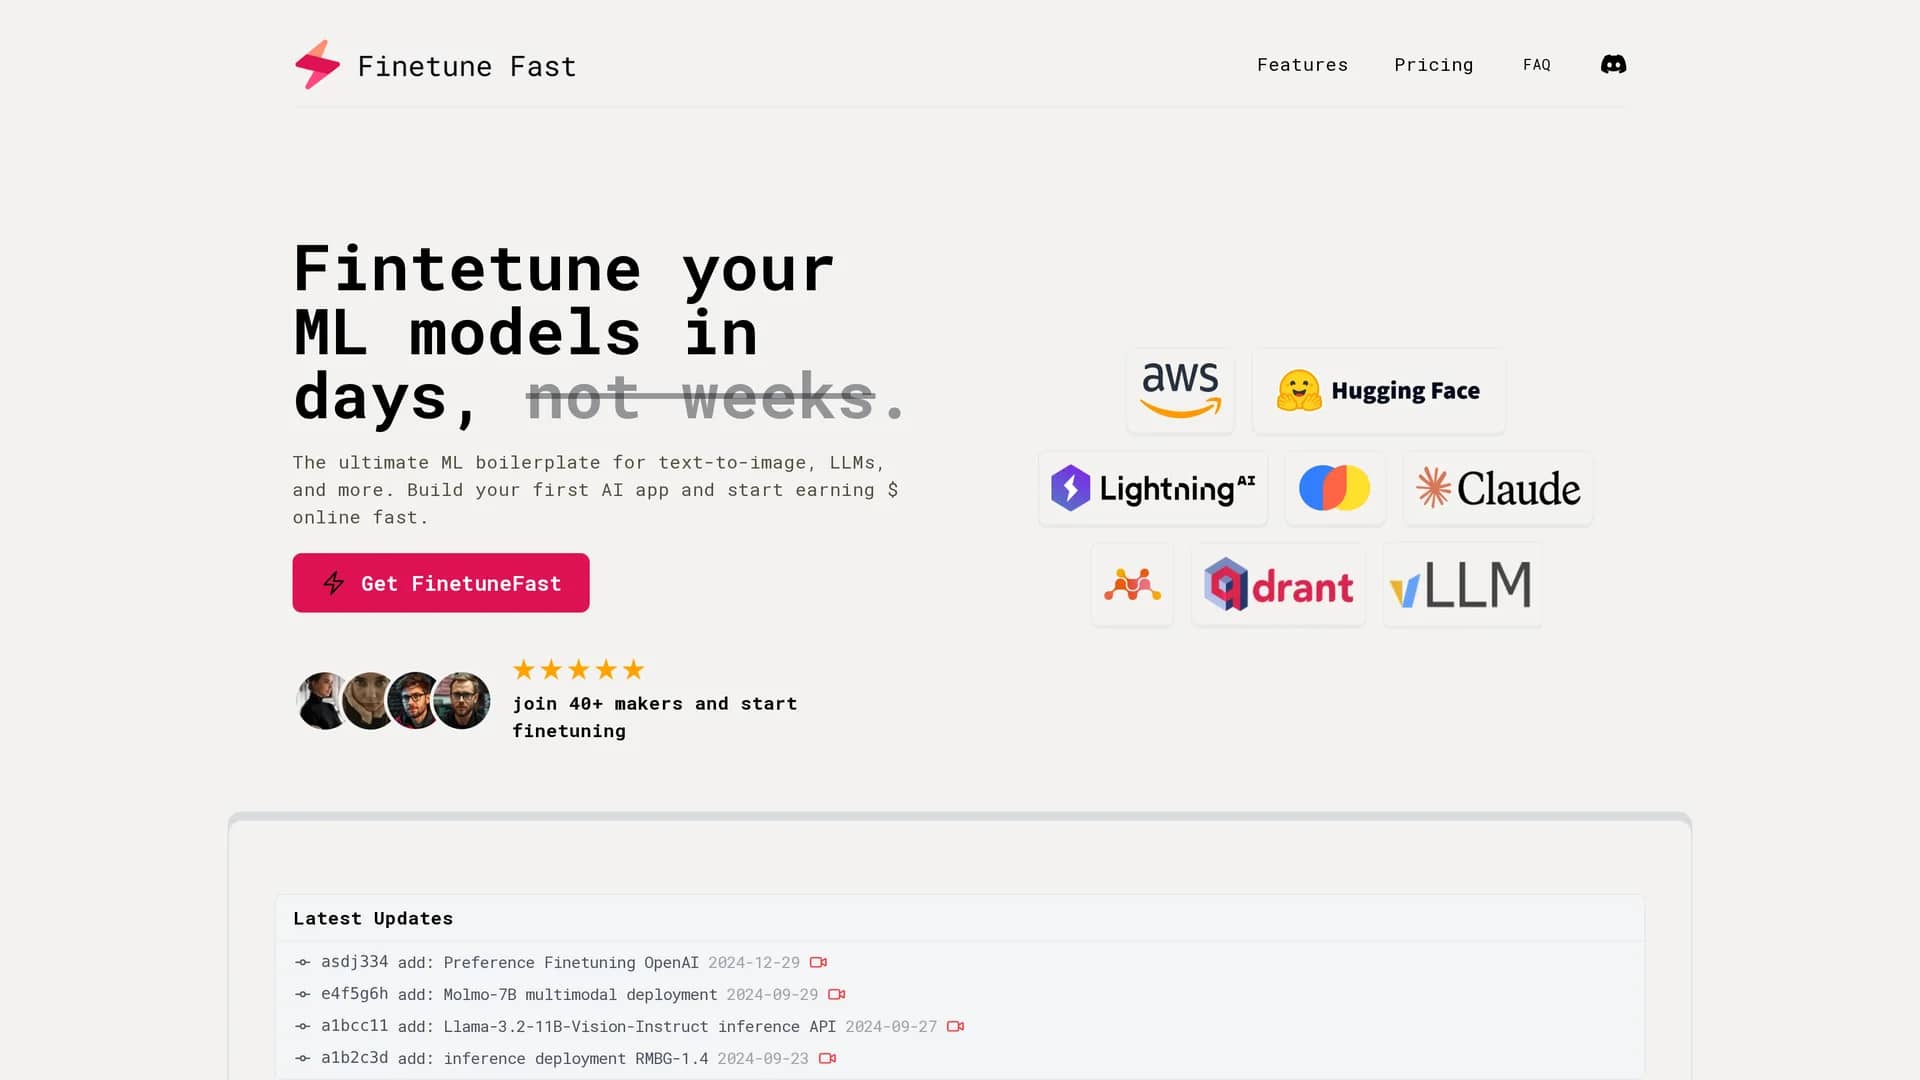Click the Claude logo card

(1498, 488)
